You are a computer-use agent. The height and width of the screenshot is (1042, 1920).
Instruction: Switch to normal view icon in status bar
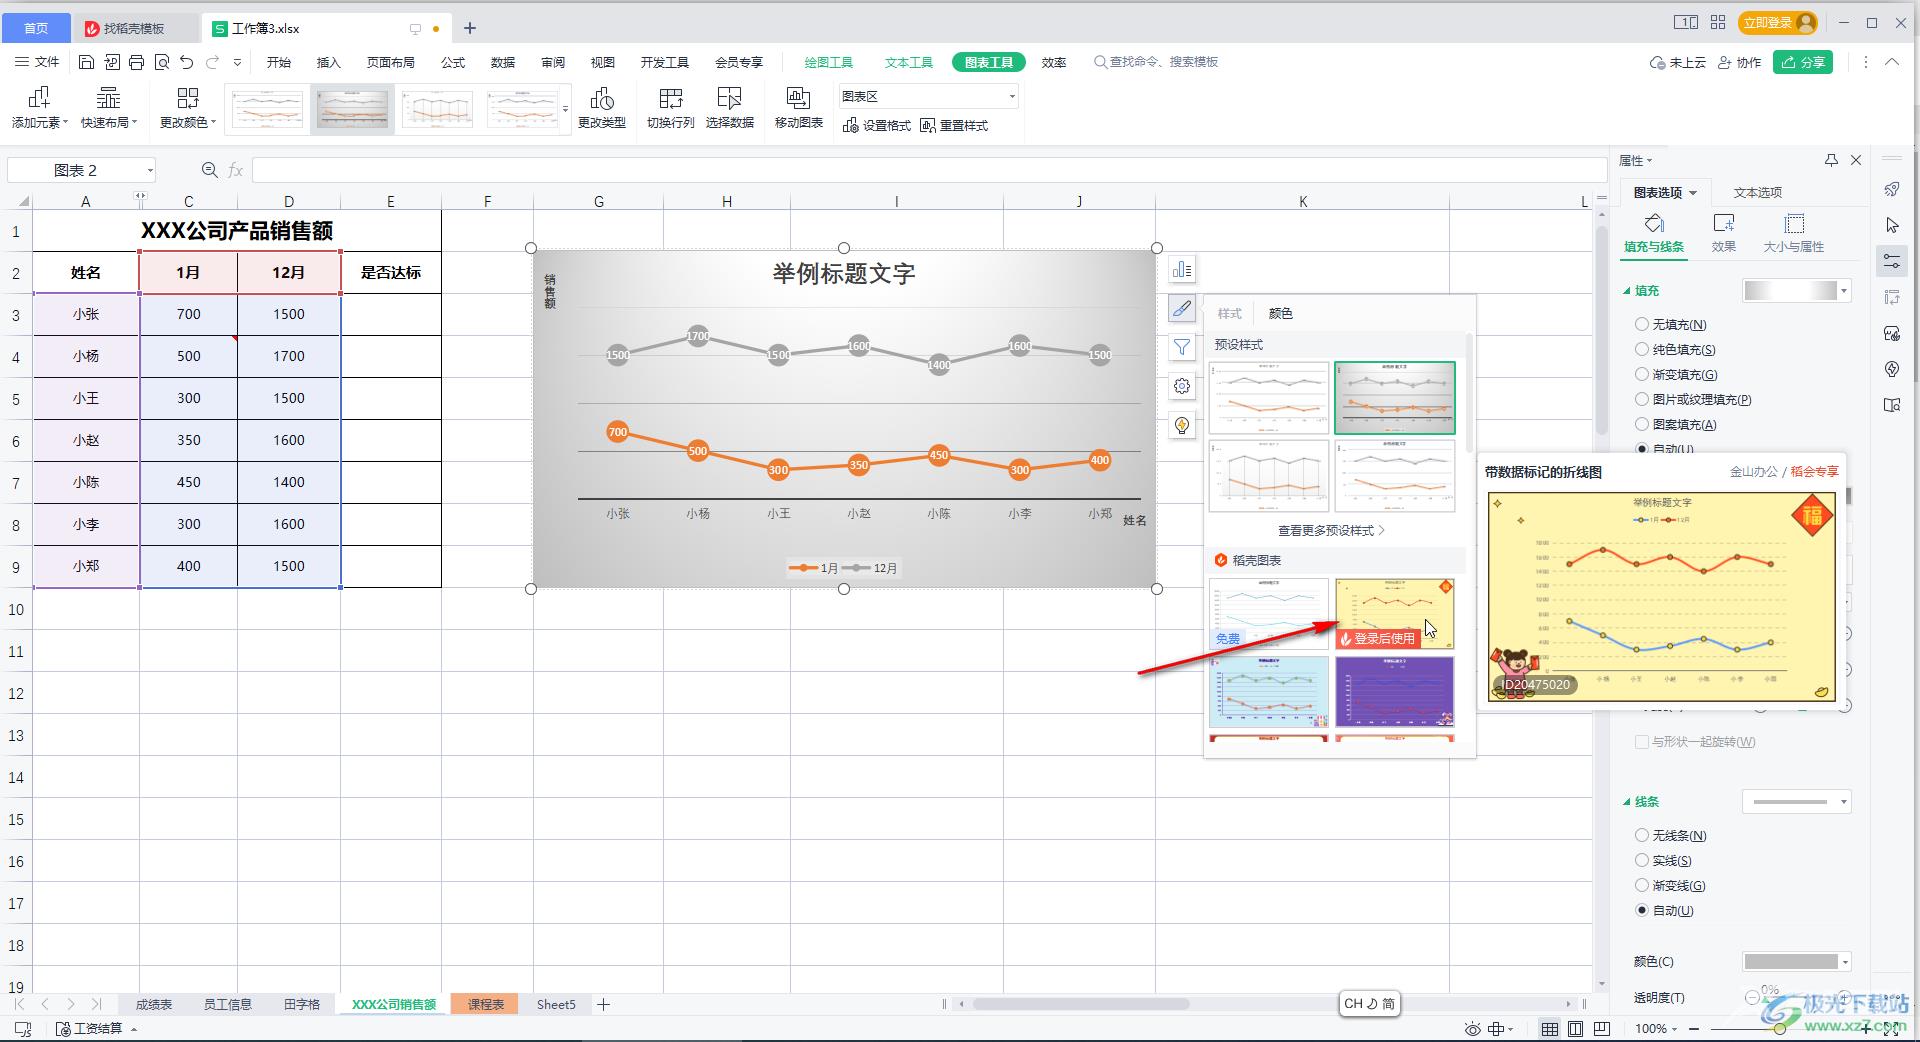tap(1549, 1028)
